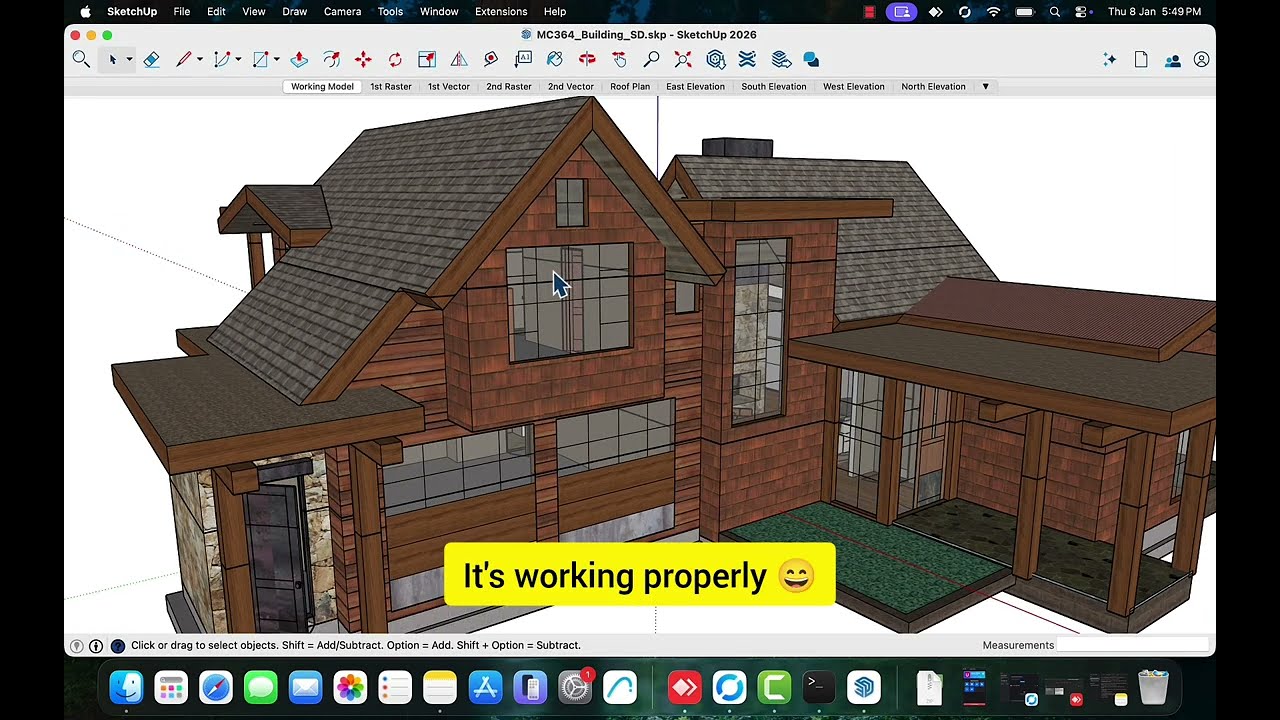Expand the Line tool dropdown arrow
This screenshot has height=720, width=1280.
pos(200,60)
